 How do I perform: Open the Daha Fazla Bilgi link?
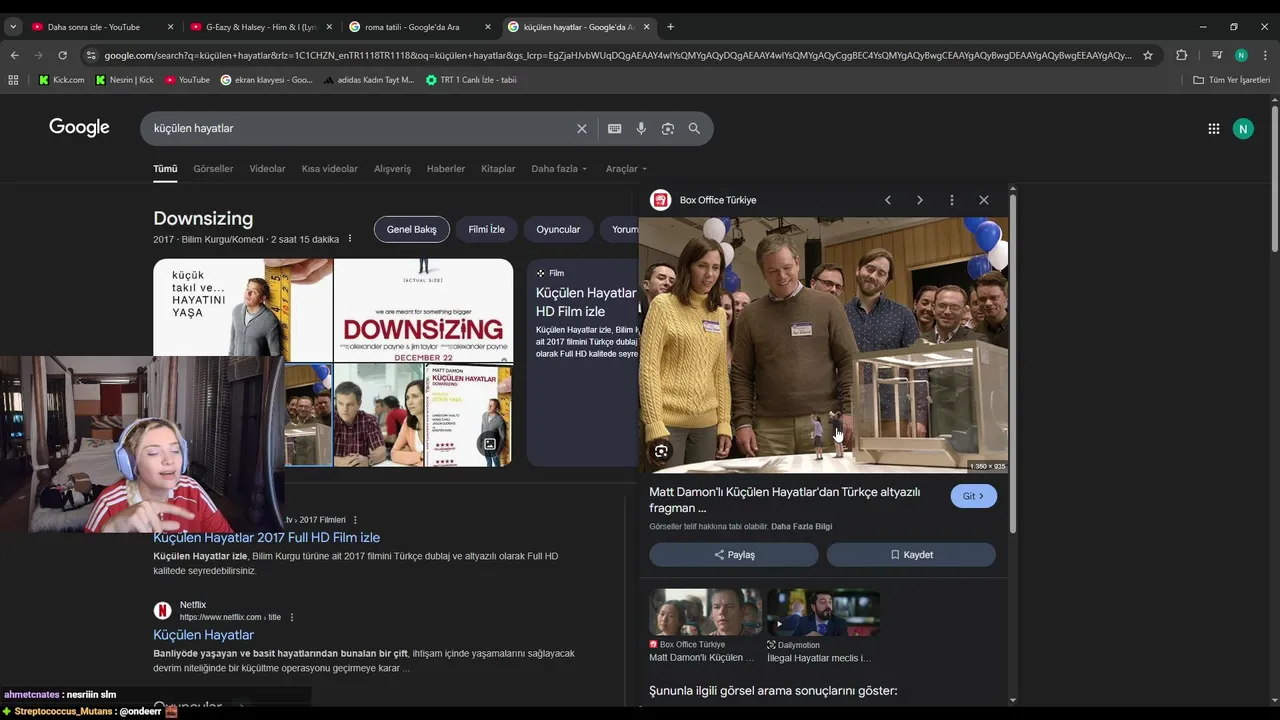coord(801,526)
